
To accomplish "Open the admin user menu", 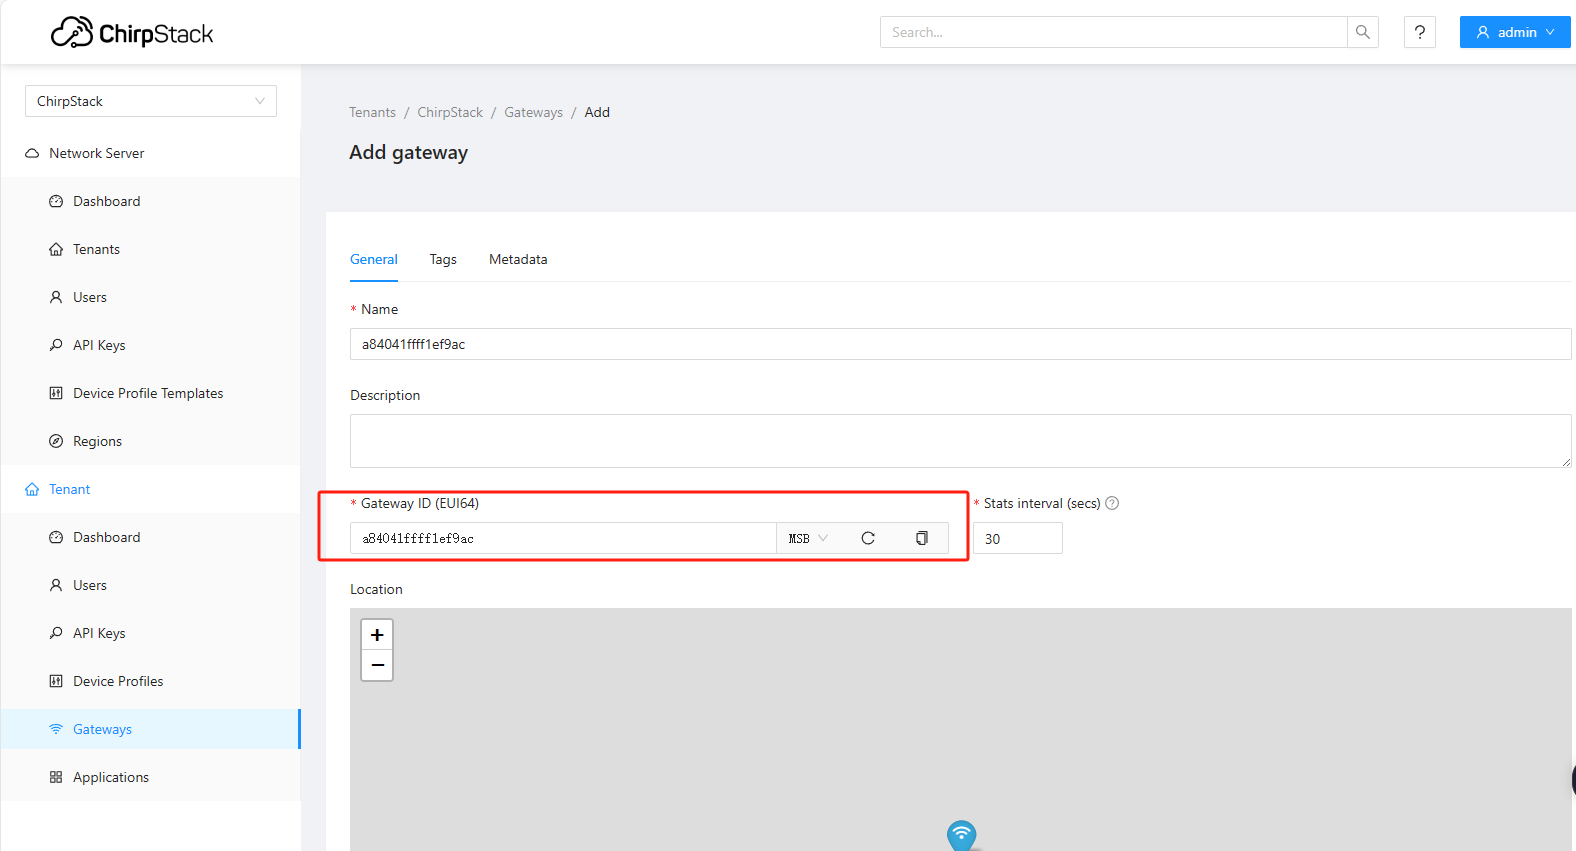I will coord(1515,32).
